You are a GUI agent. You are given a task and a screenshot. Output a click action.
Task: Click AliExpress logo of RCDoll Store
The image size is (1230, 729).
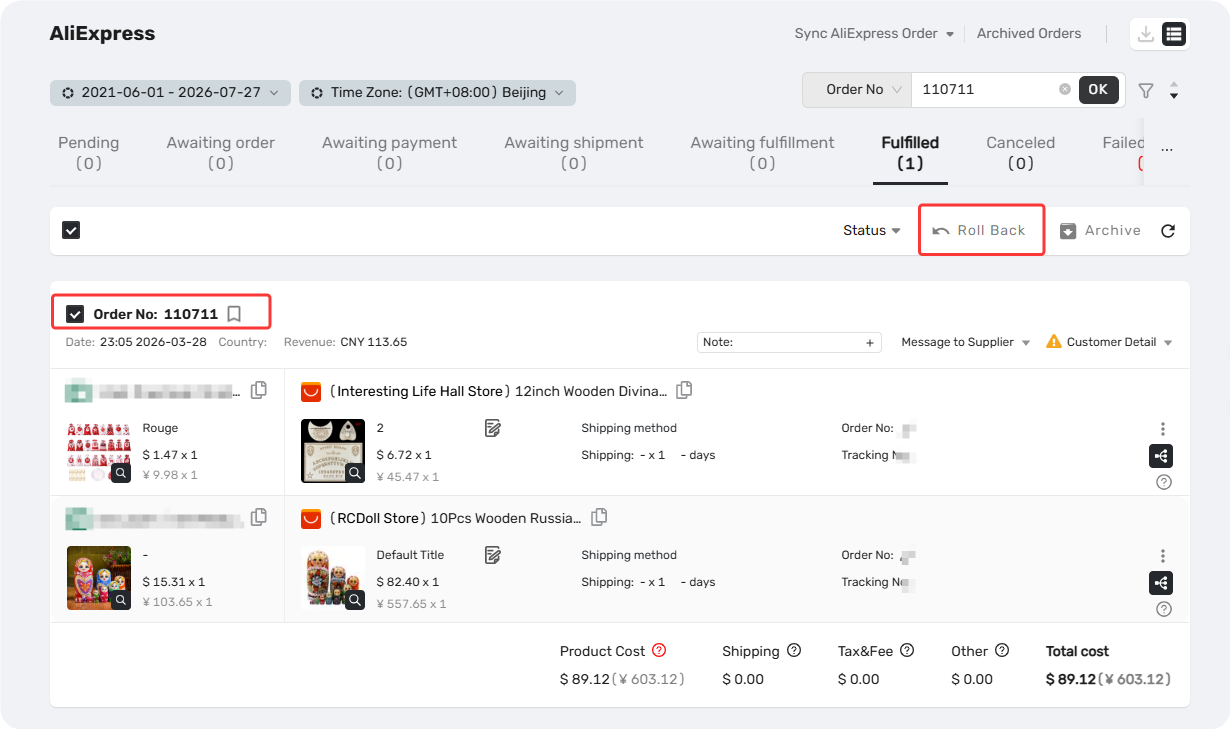click(311, 518)
